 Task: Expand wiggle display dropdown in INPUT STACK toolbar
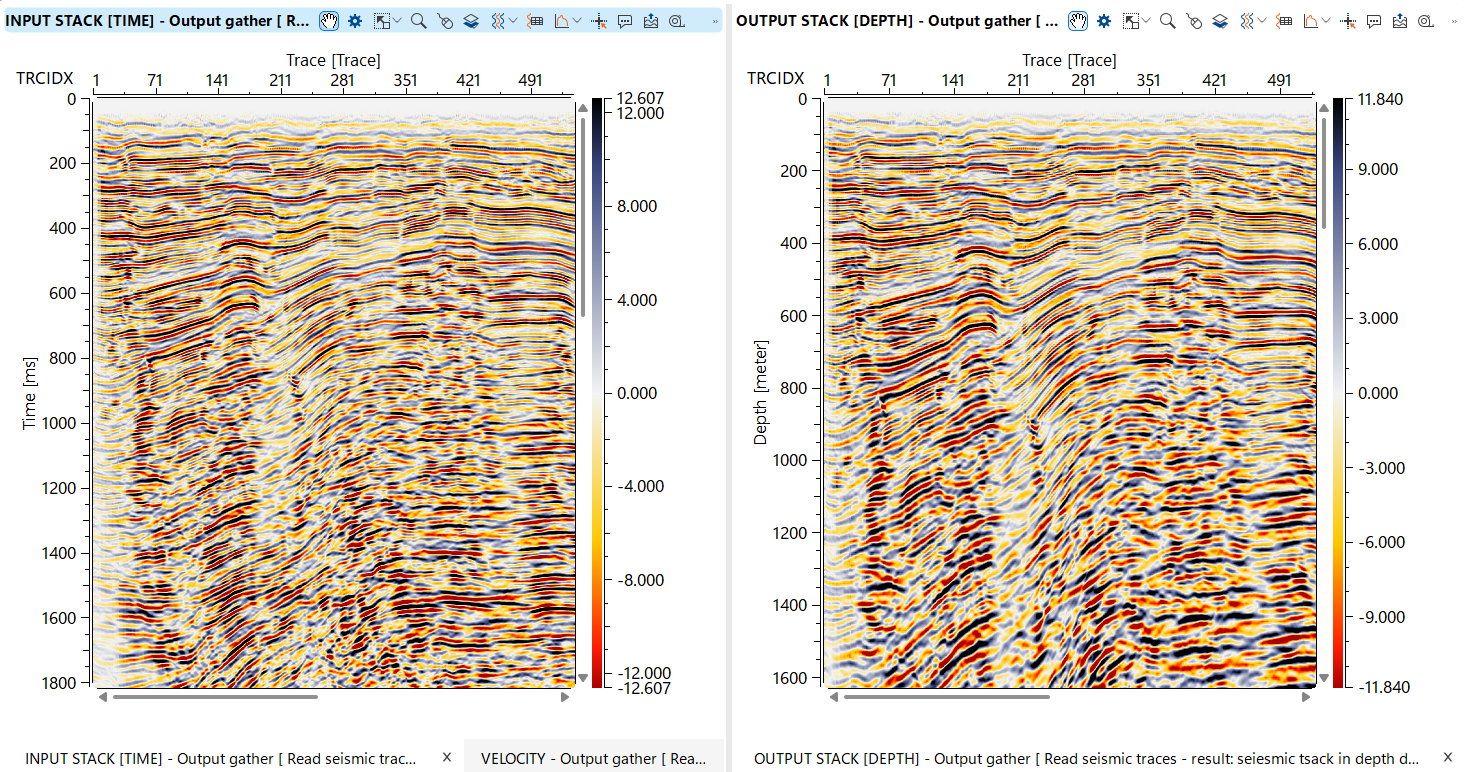(513, 20)
